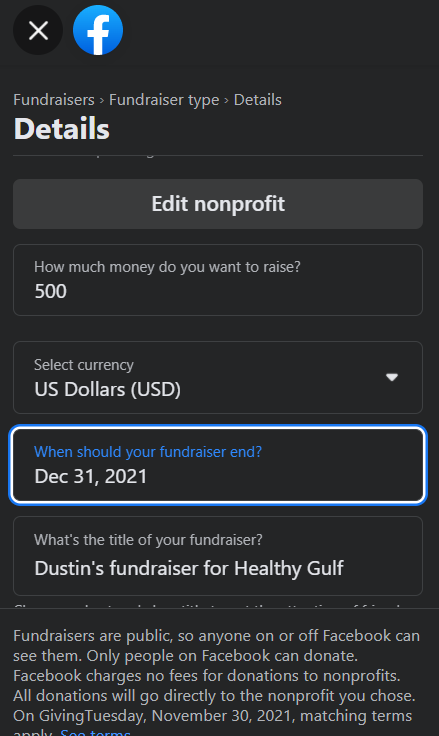This screenshot has width=439, height=736.
Task: Go to Fundraisers breadcrumb
Action: click(54, 100)
